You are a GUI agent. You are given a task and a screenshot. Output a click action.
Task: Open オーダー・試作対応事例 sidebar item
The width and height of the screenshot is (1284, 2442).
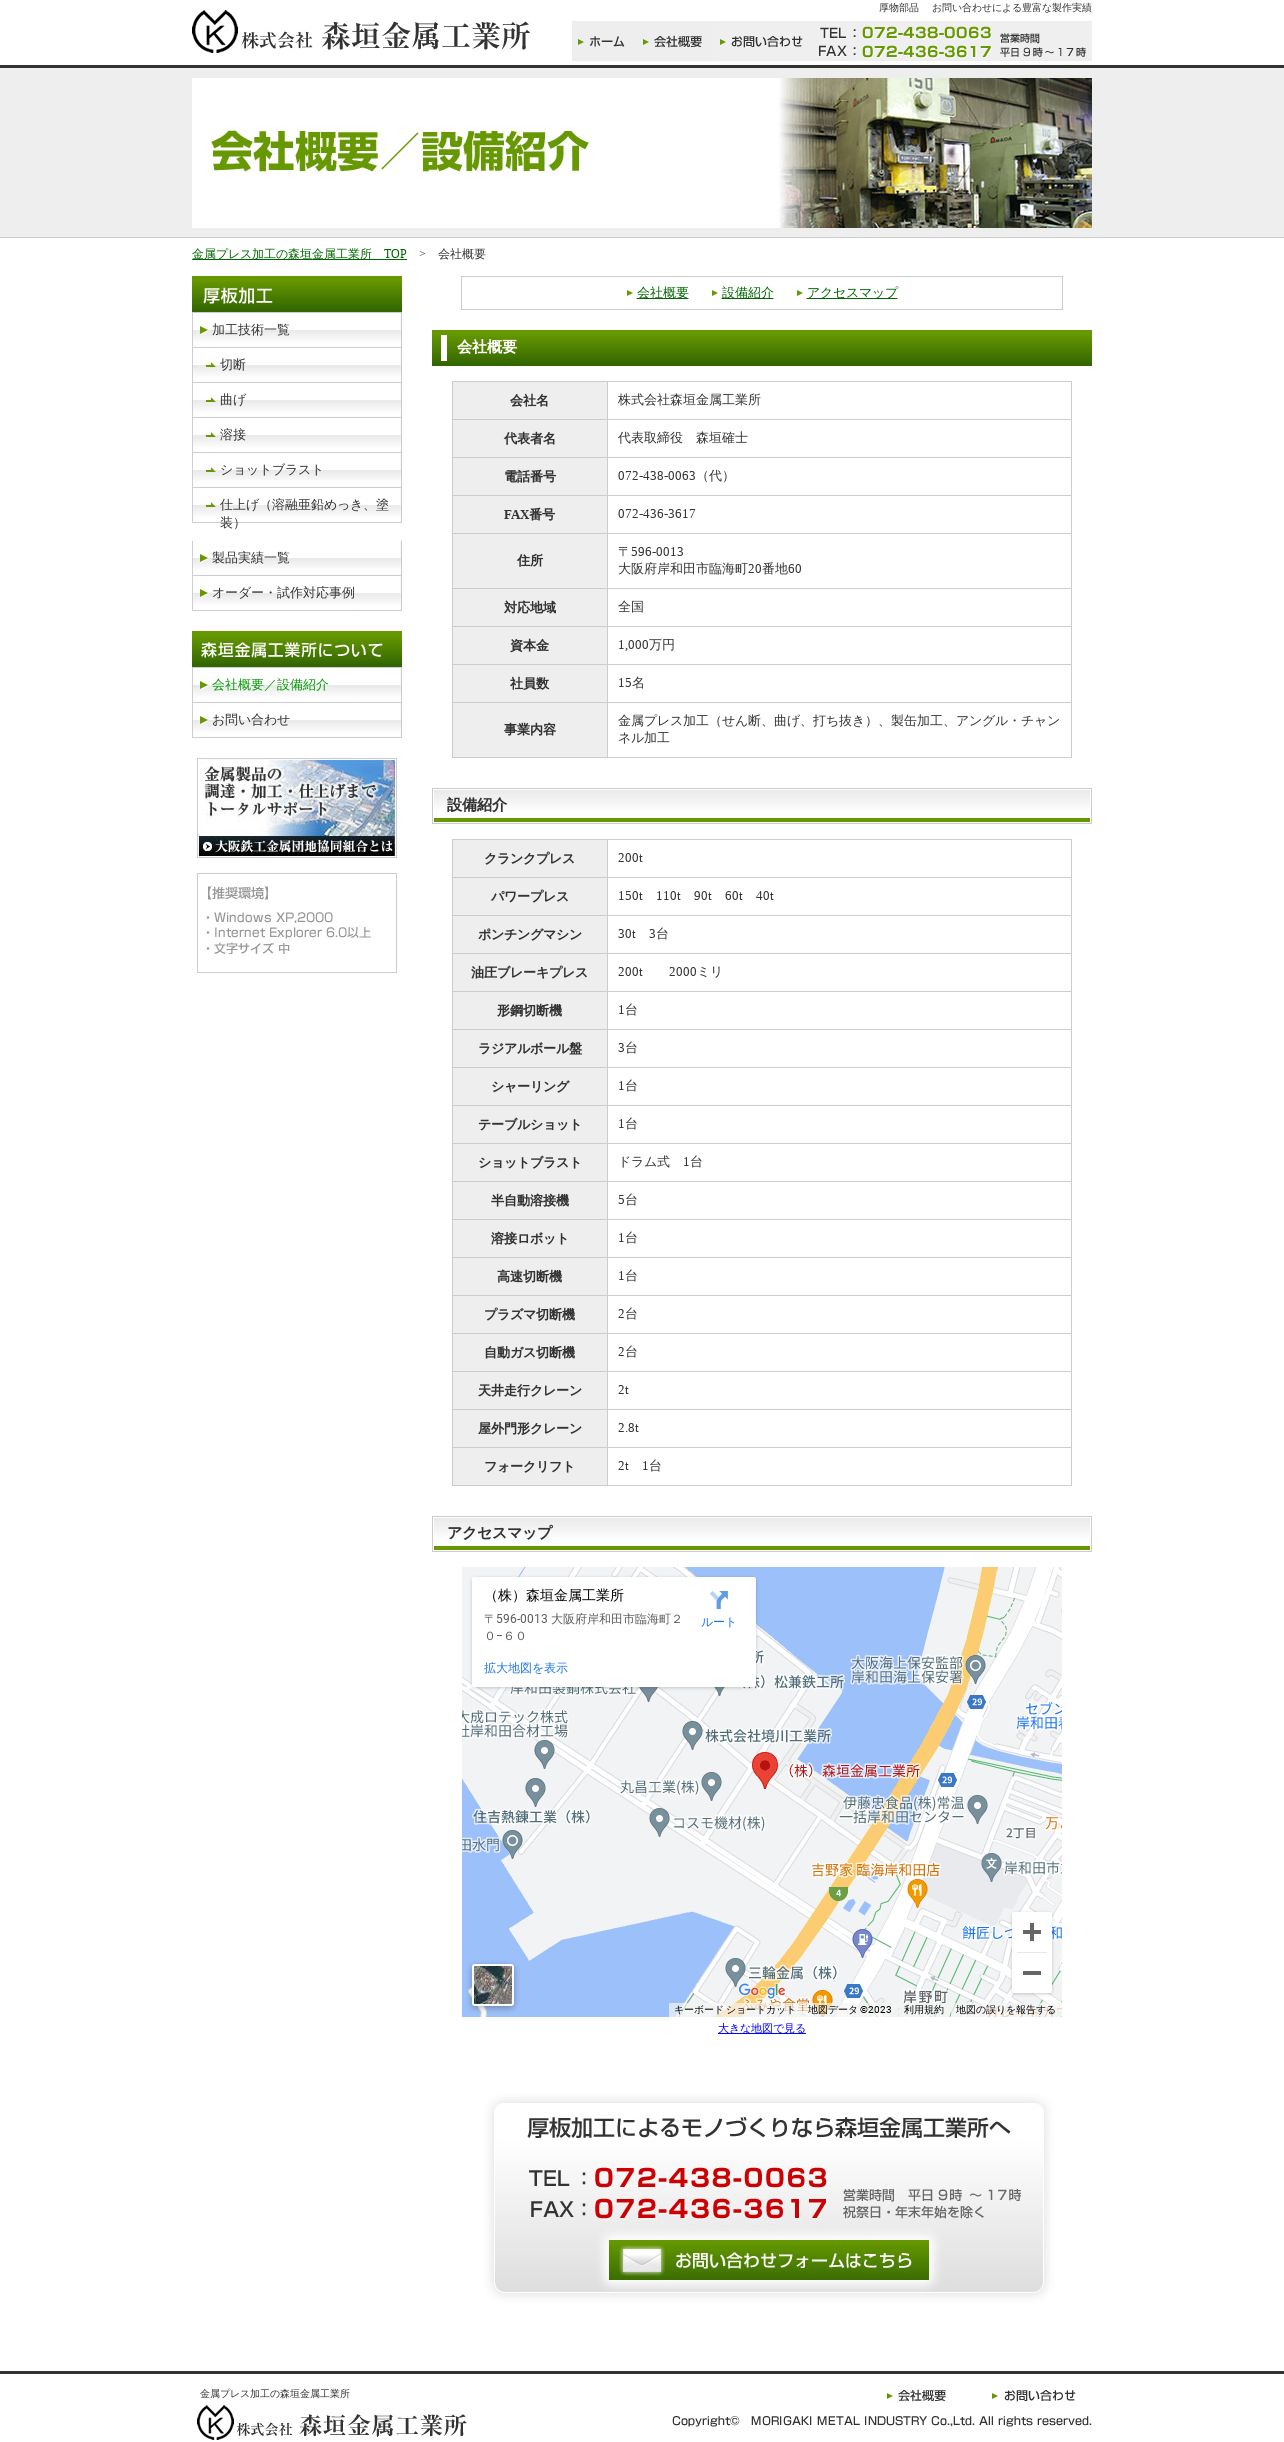tap(297, 593)
